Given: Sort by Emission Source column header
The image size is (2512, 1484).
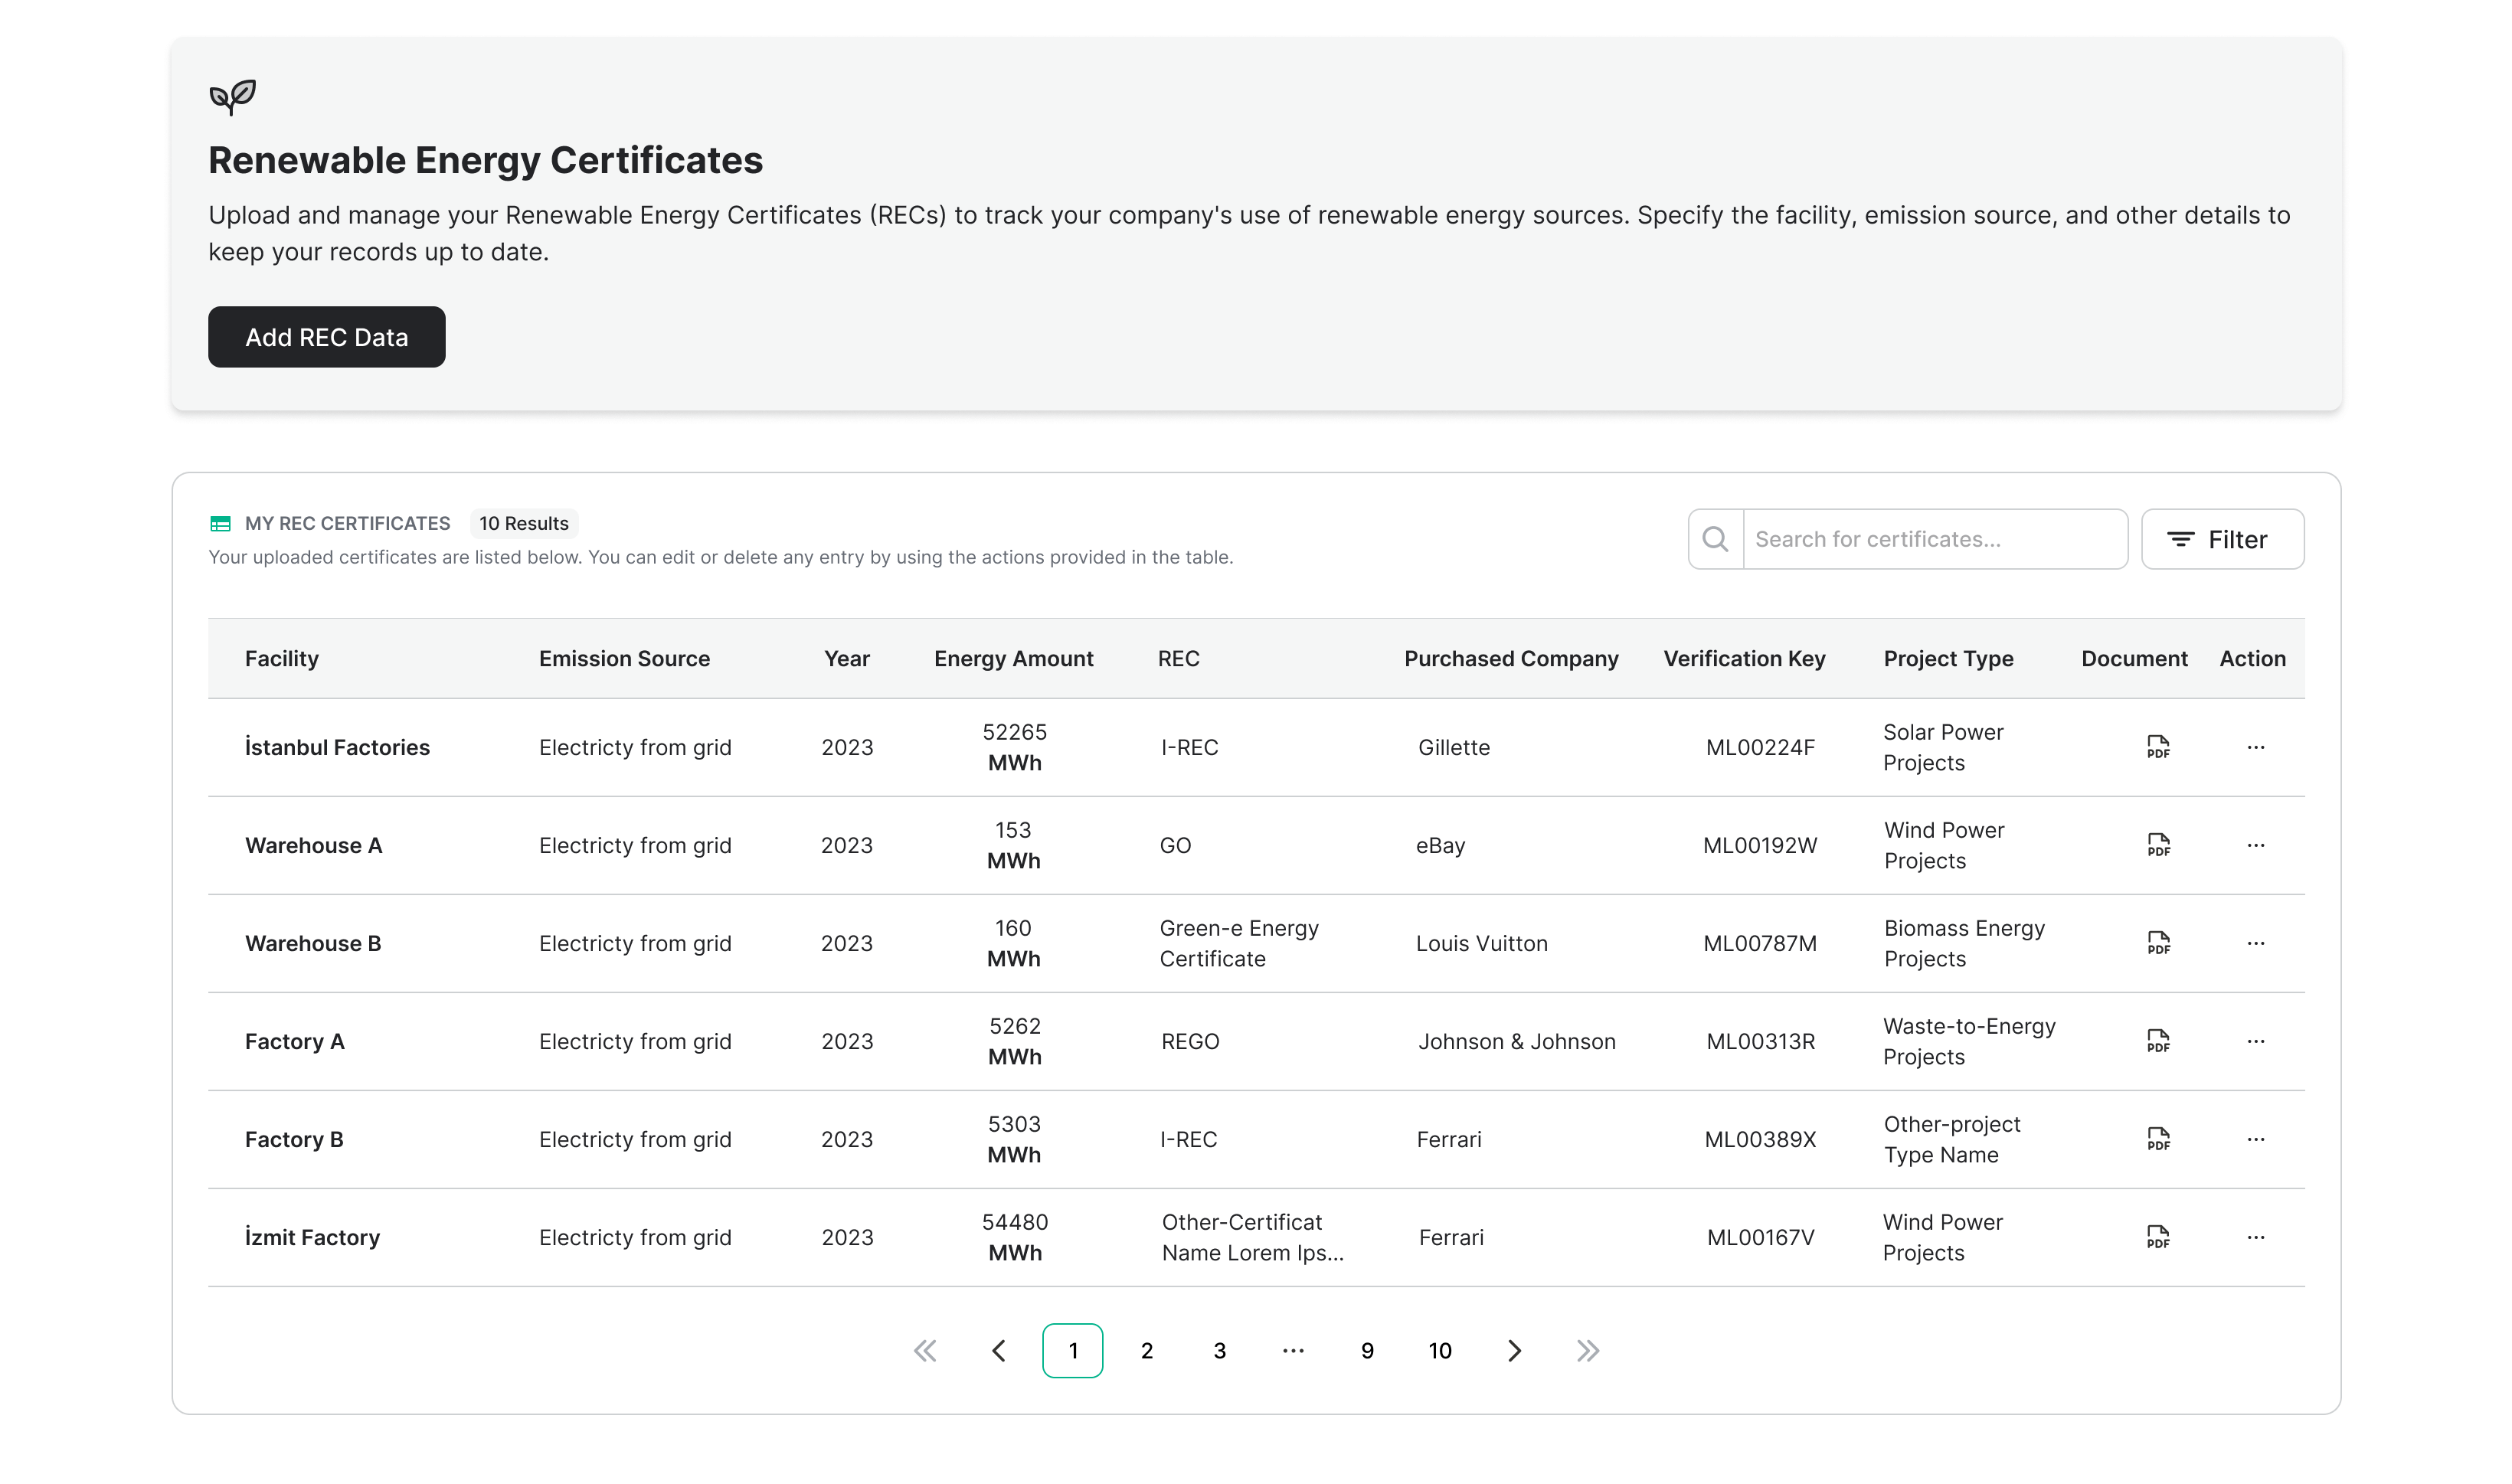Looking at the screenshot, I should pos(624,658).
